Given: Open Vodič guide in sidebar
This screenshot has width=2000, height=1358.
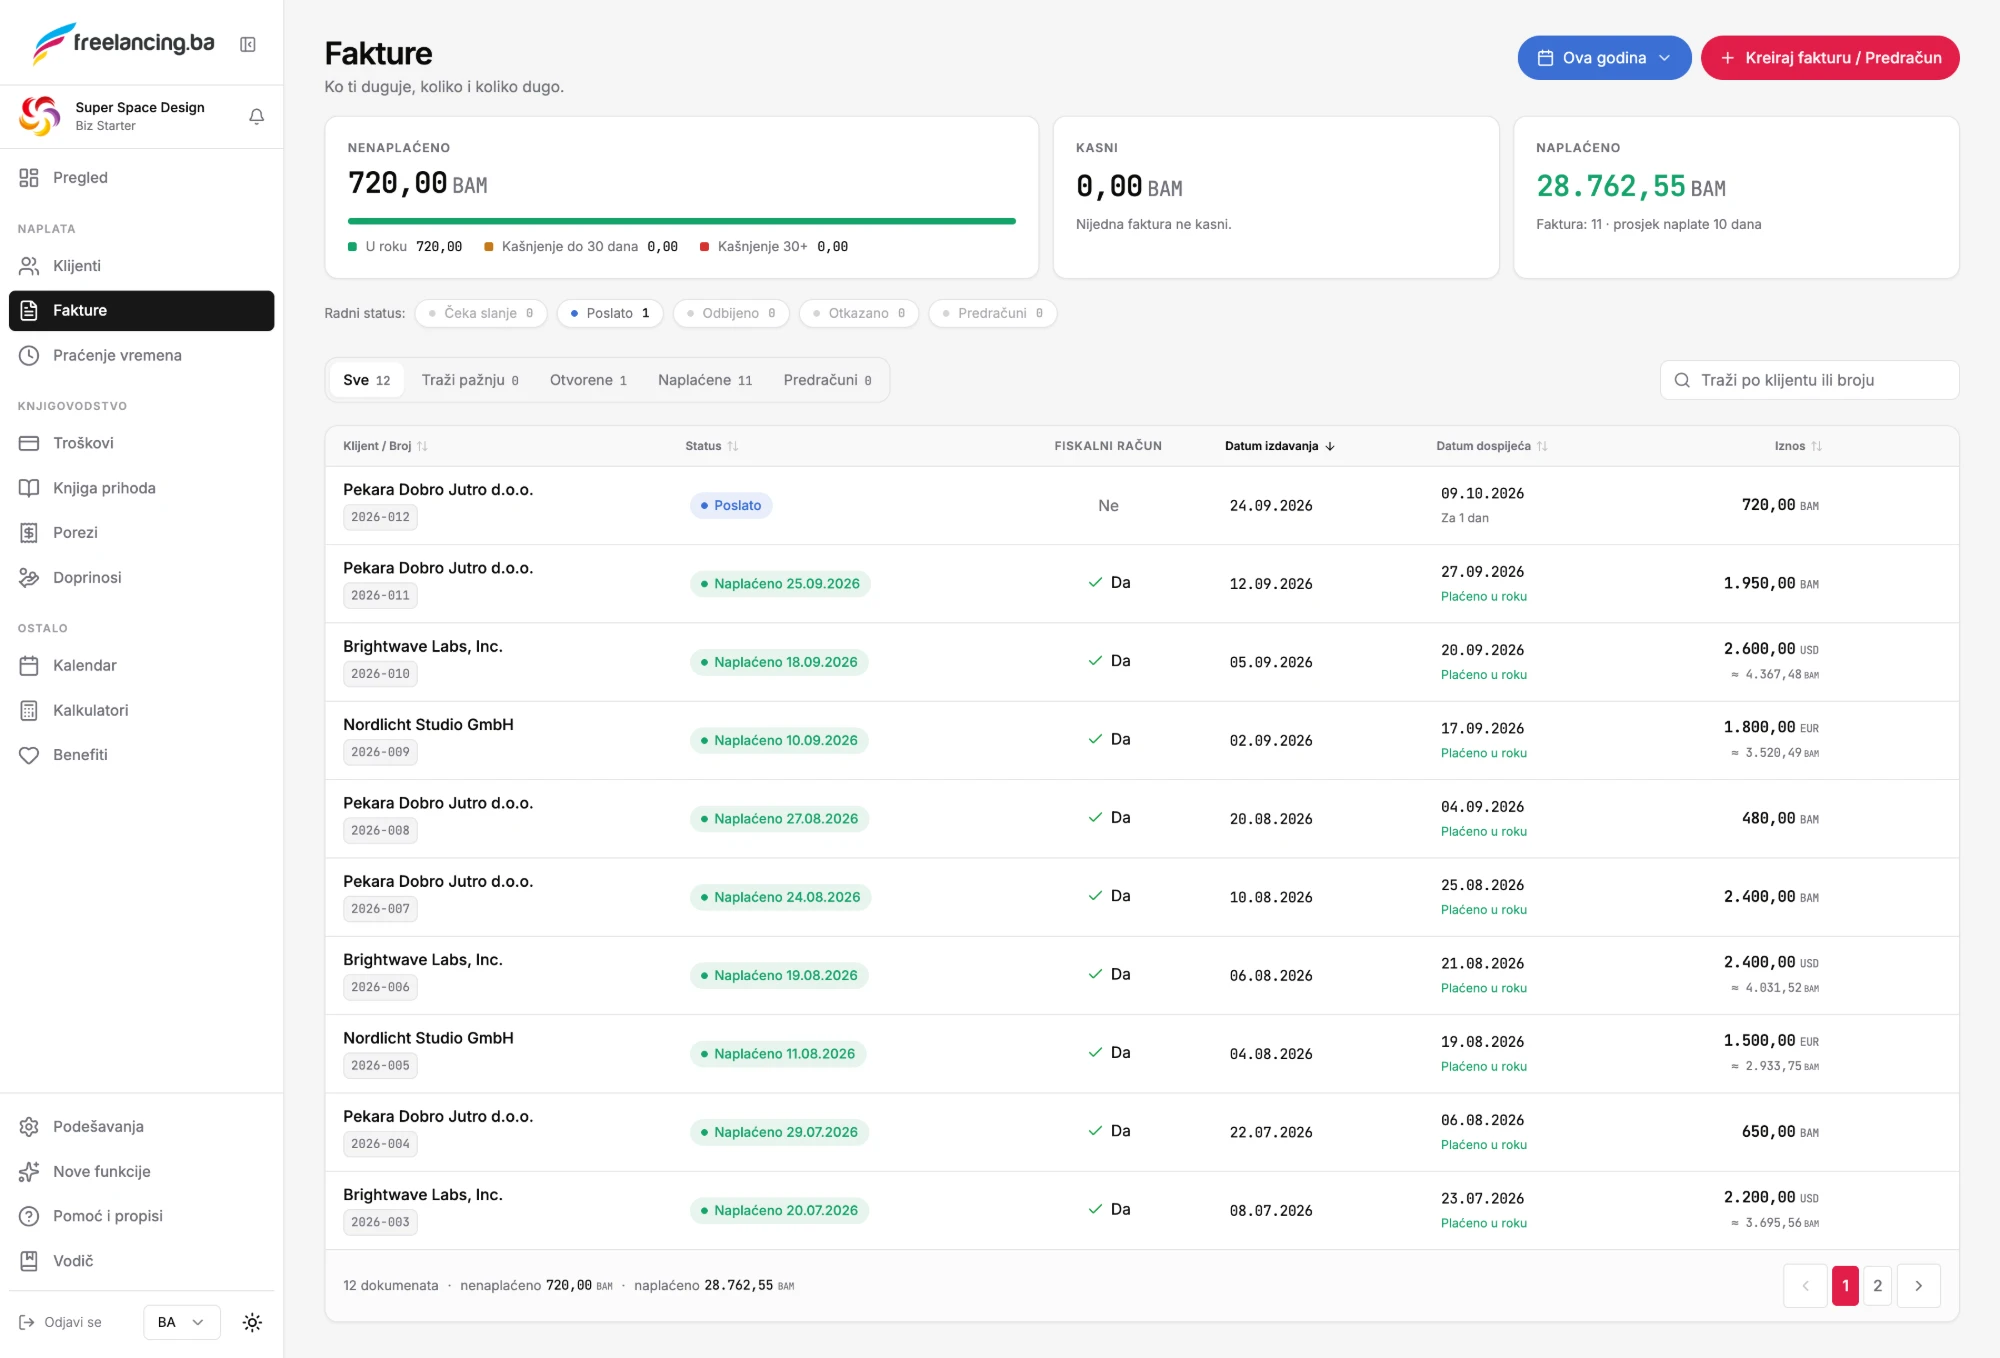Looking at the screenshot, I should [x=141, y=1261].
